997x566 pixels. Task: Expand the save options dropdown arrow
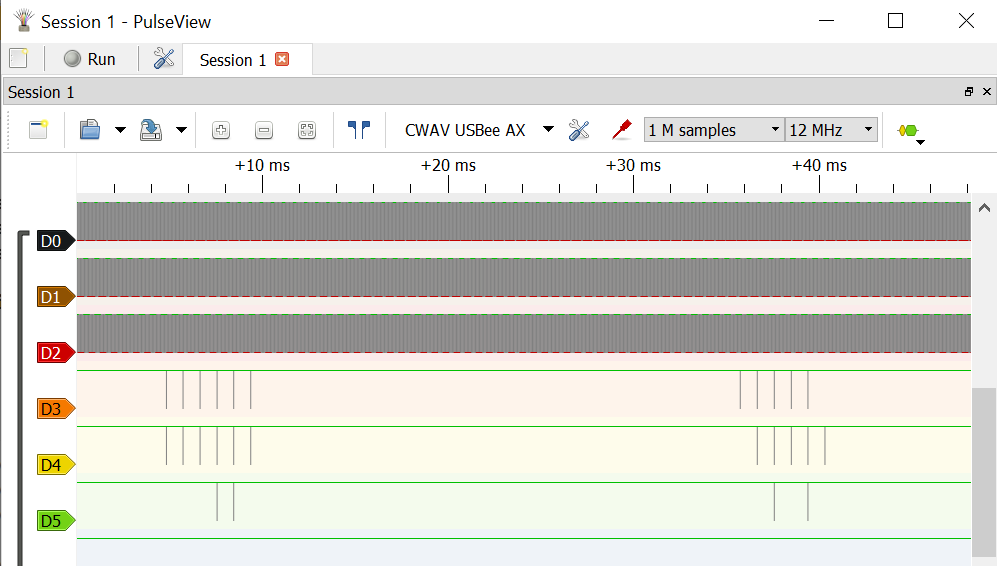pyautogui.click(x=181, y=130)
